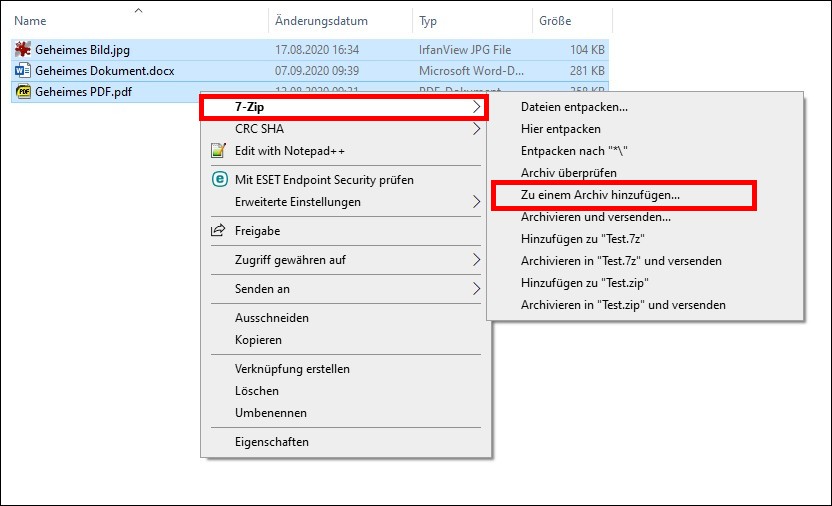Click Archiv überprüfen entry

pos(567,173)
